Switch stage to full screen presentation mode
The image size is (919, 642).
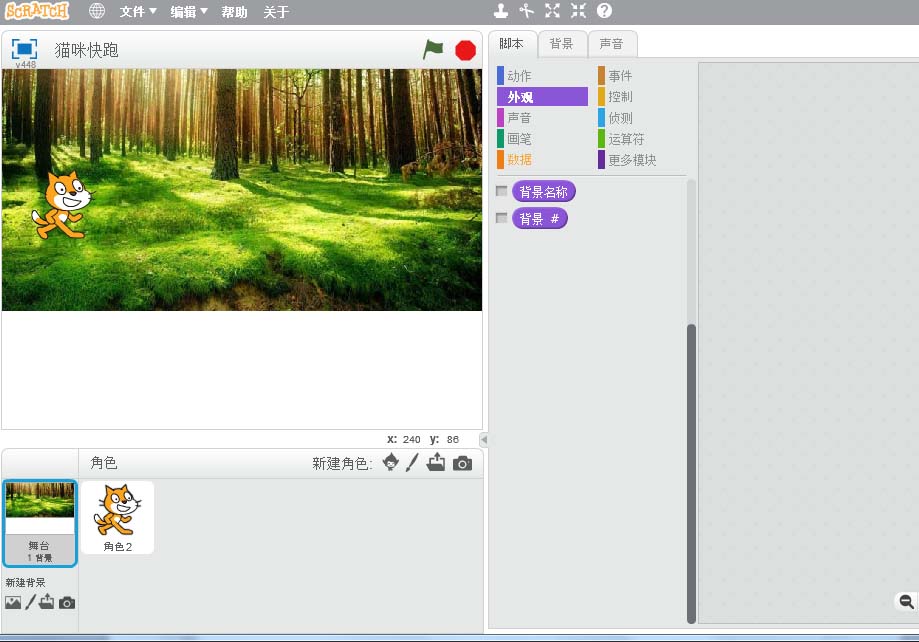pyautogui.click(x=25, y=48)
